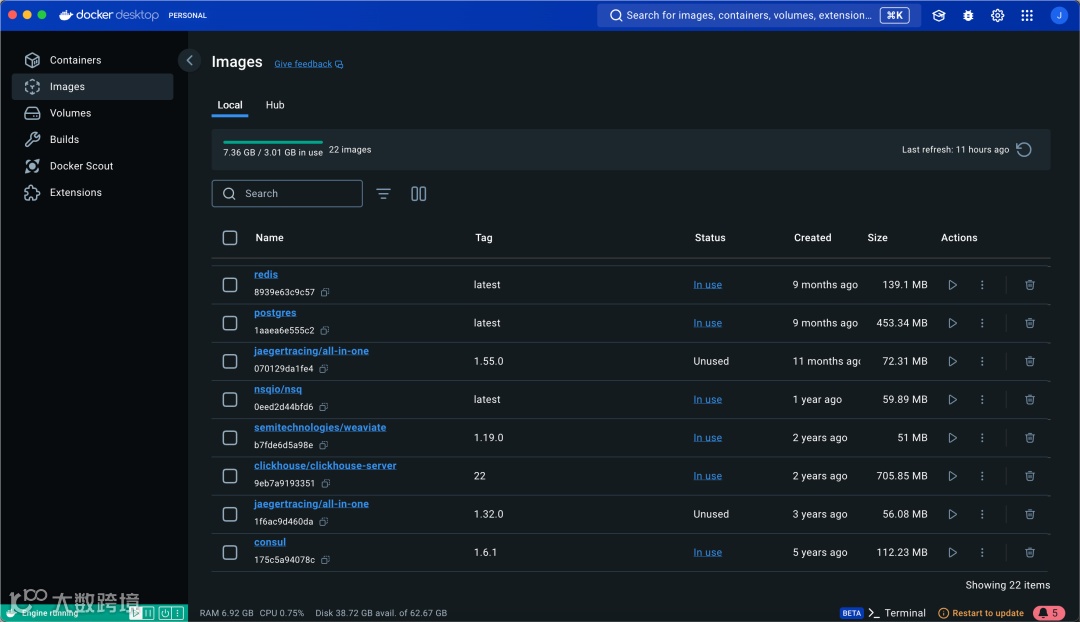Viewport: 1080px width, 622px height.
Task: Select Images in the sidebar
Action: coord(92,87)
